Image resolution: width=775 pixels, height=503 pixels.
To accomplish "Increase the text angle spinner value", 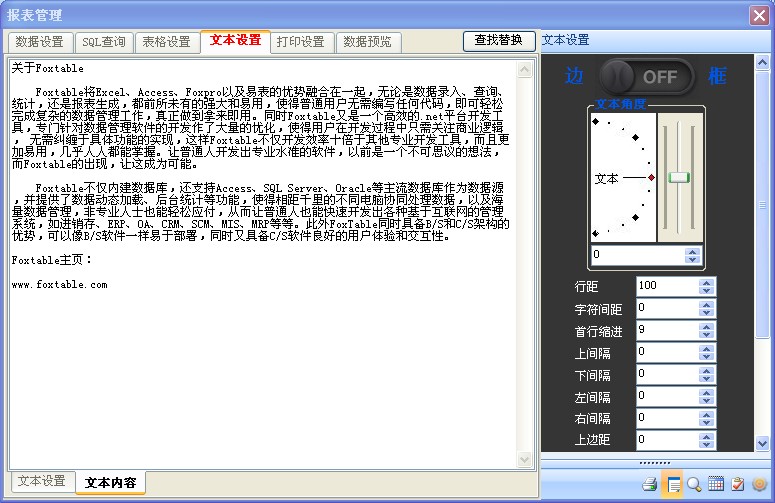I will point(693,250).
